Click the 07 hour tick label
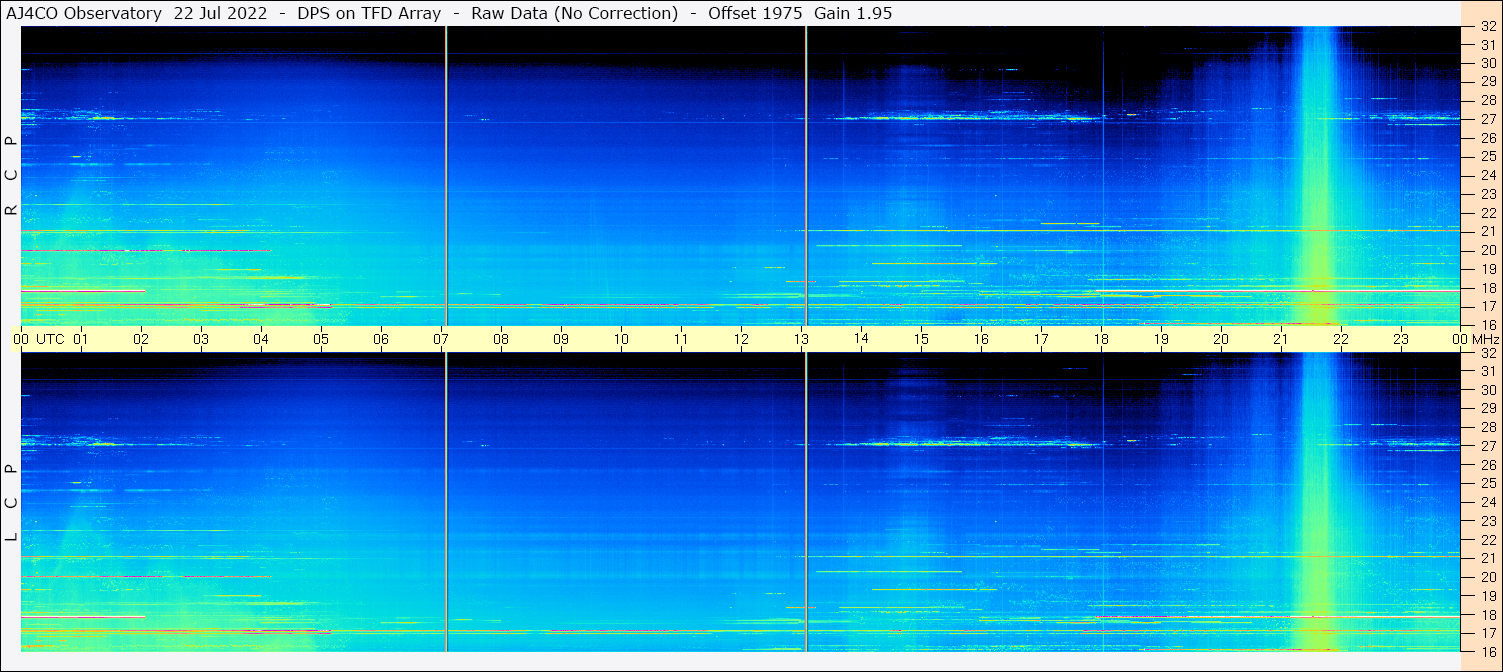 [441, 339]
